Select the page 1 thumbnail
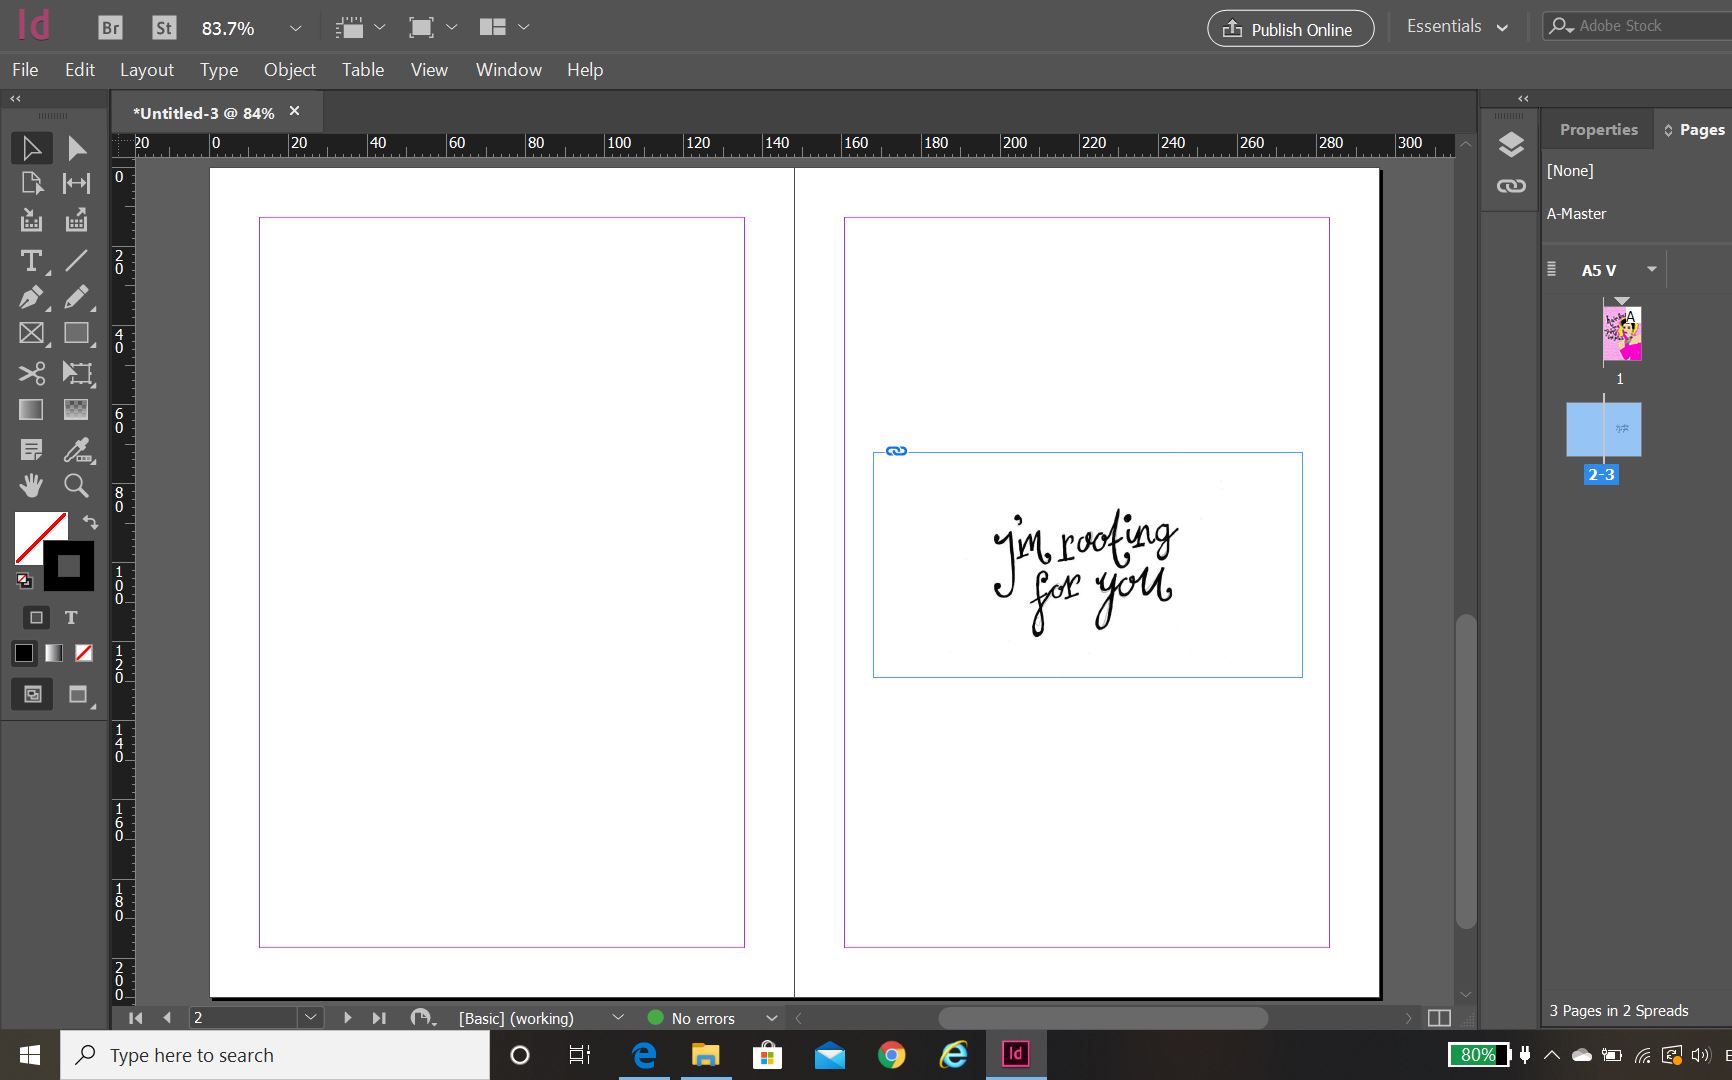 tap(1621, 334)
